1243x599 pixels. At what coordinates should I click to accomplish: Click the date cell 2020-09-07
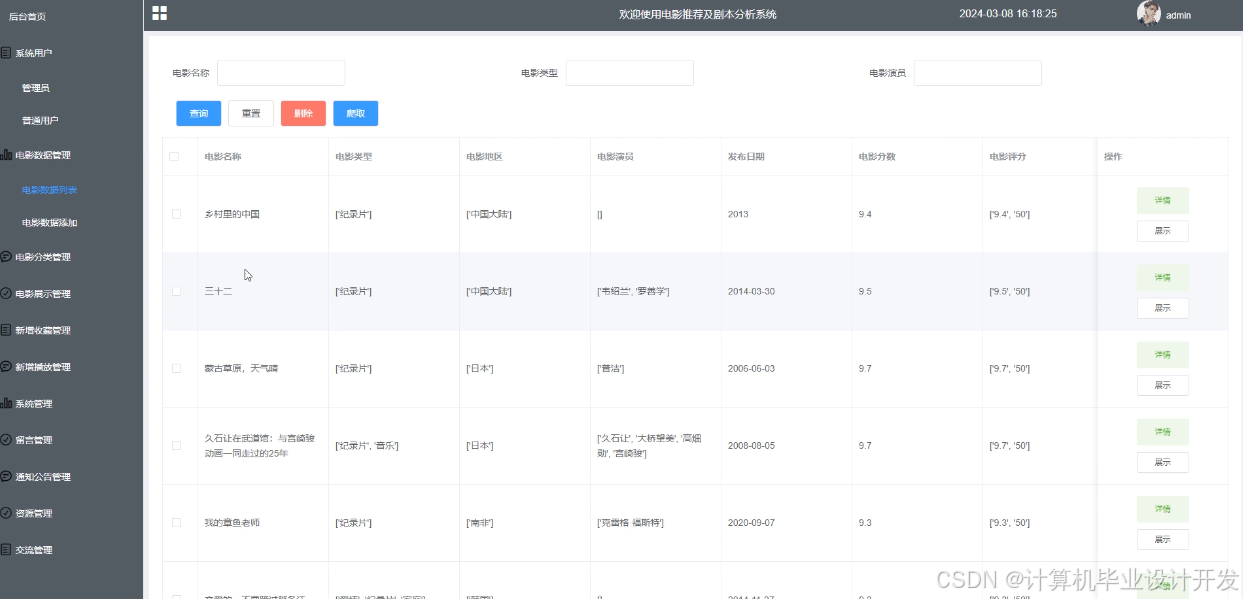[752, 522]
